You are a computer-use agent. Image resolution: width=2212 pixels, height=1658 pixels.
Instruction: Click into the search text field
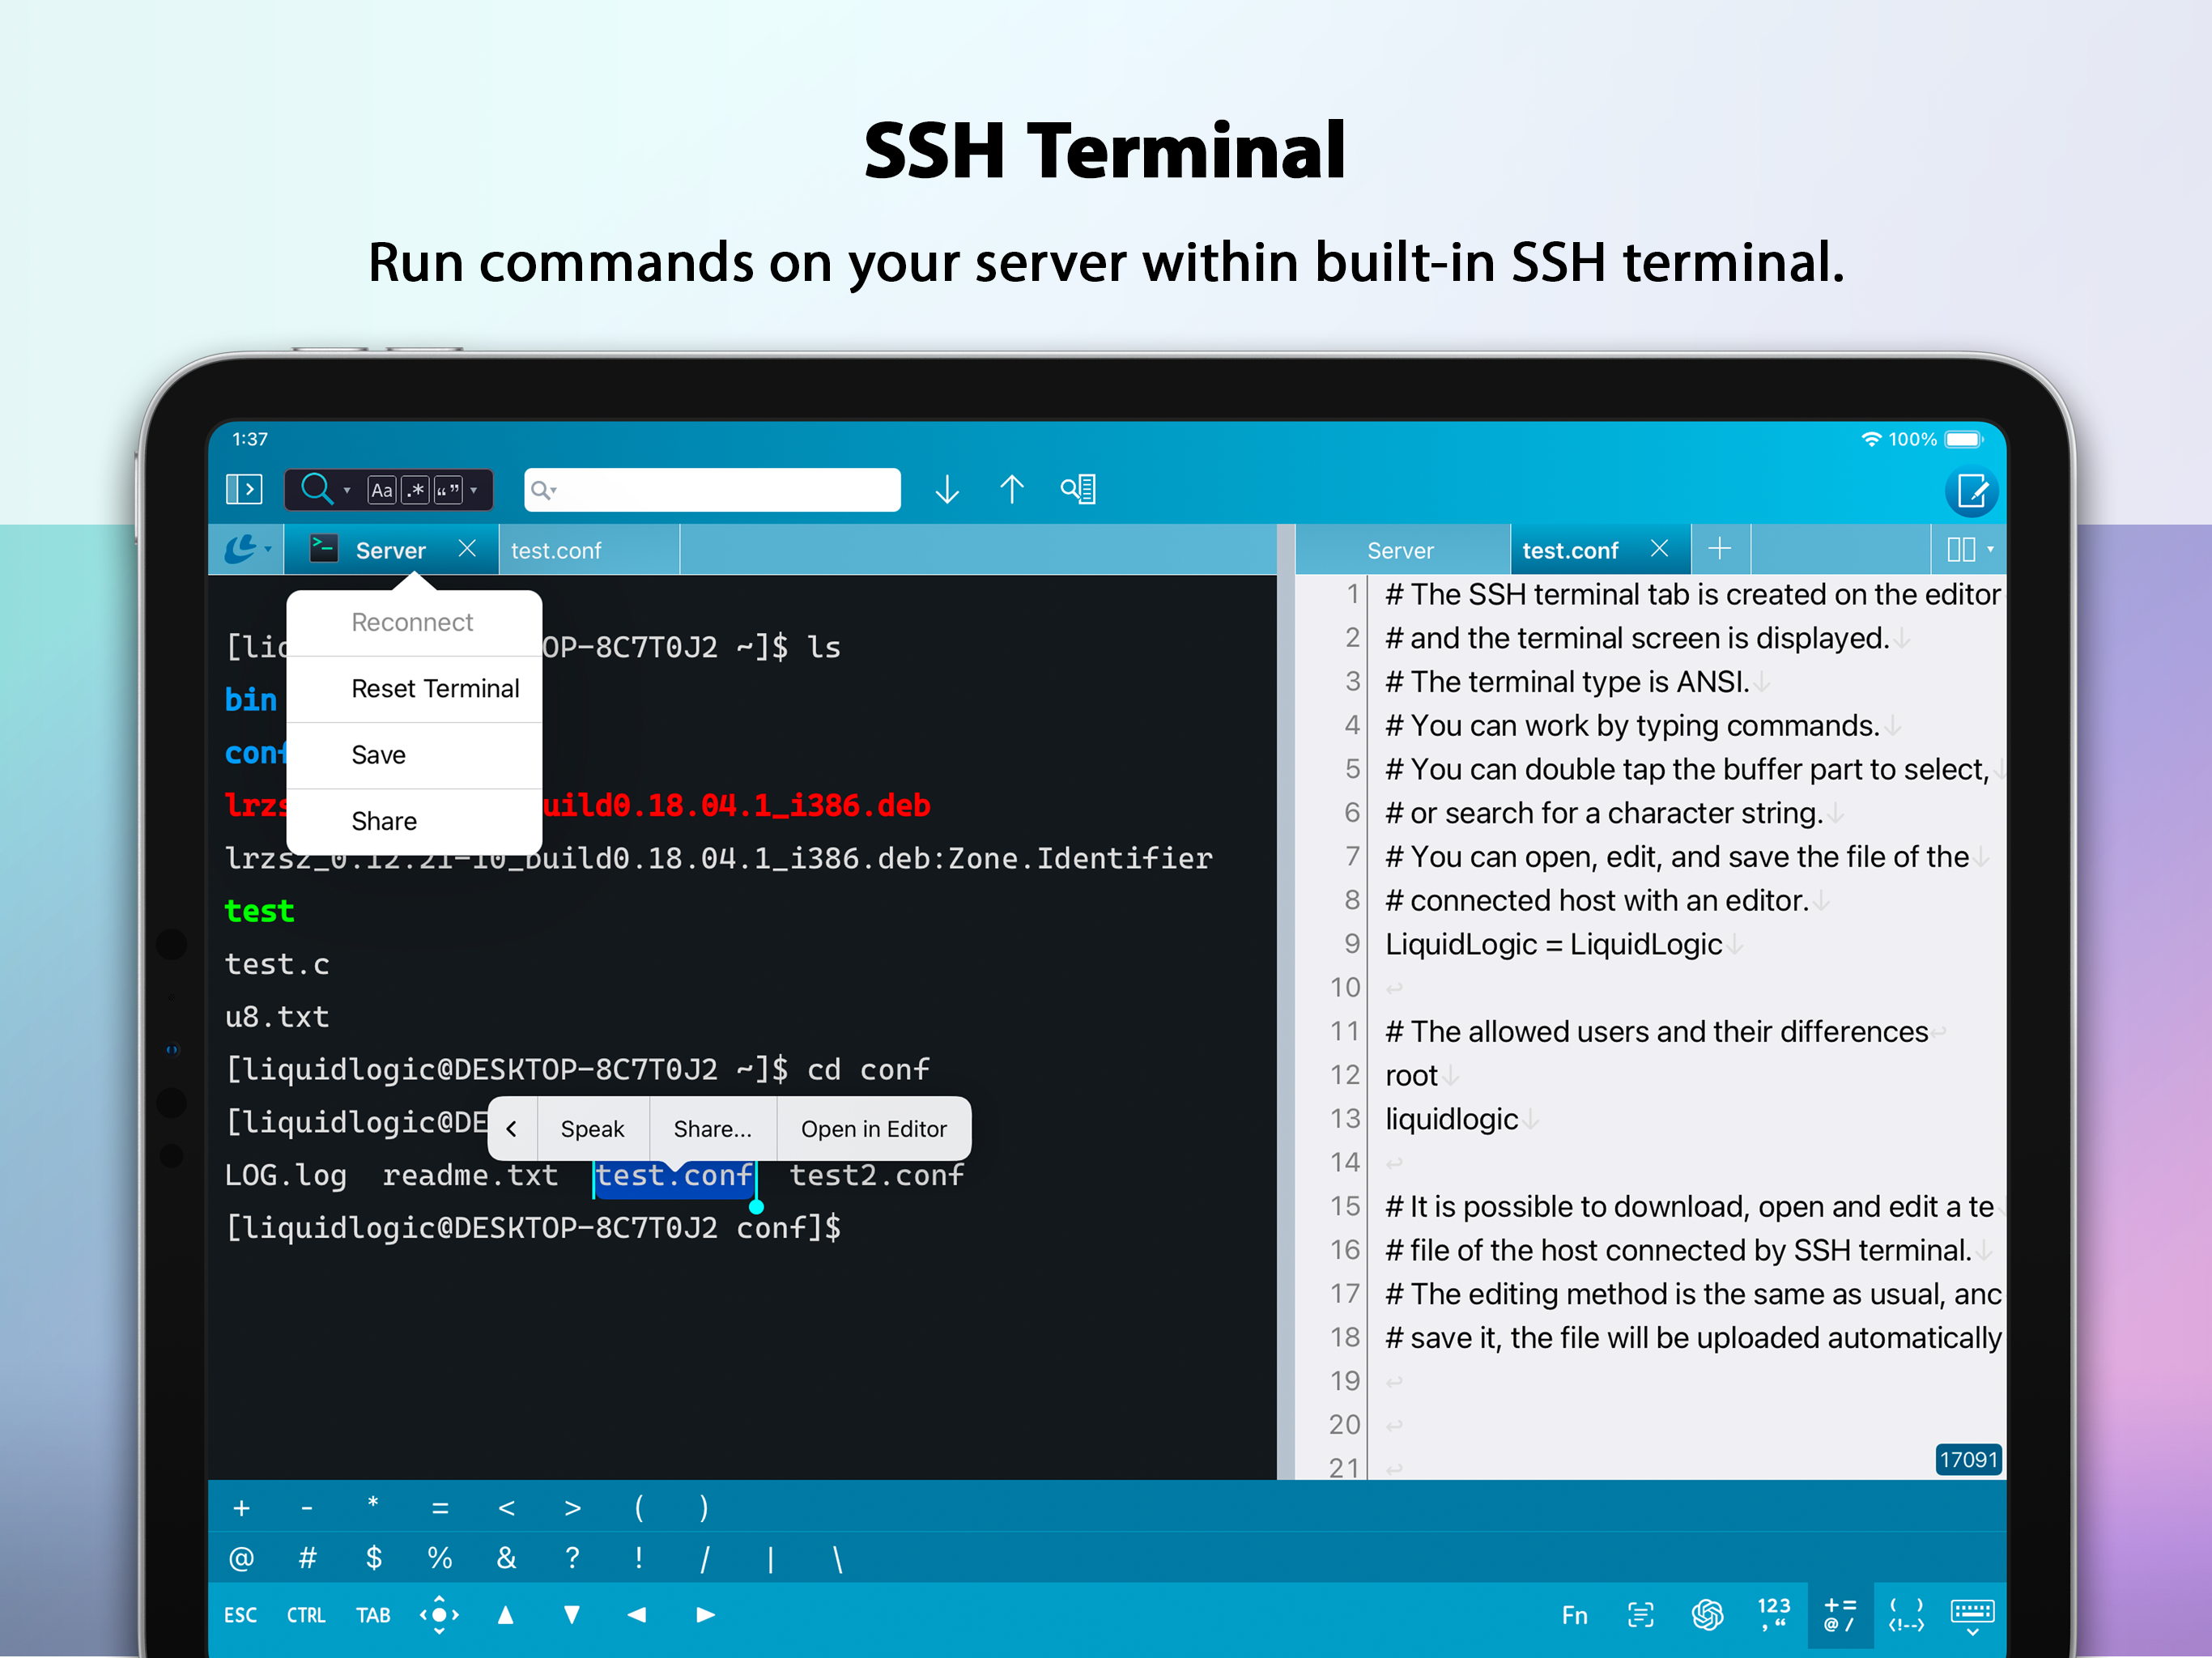click(712, 489)
